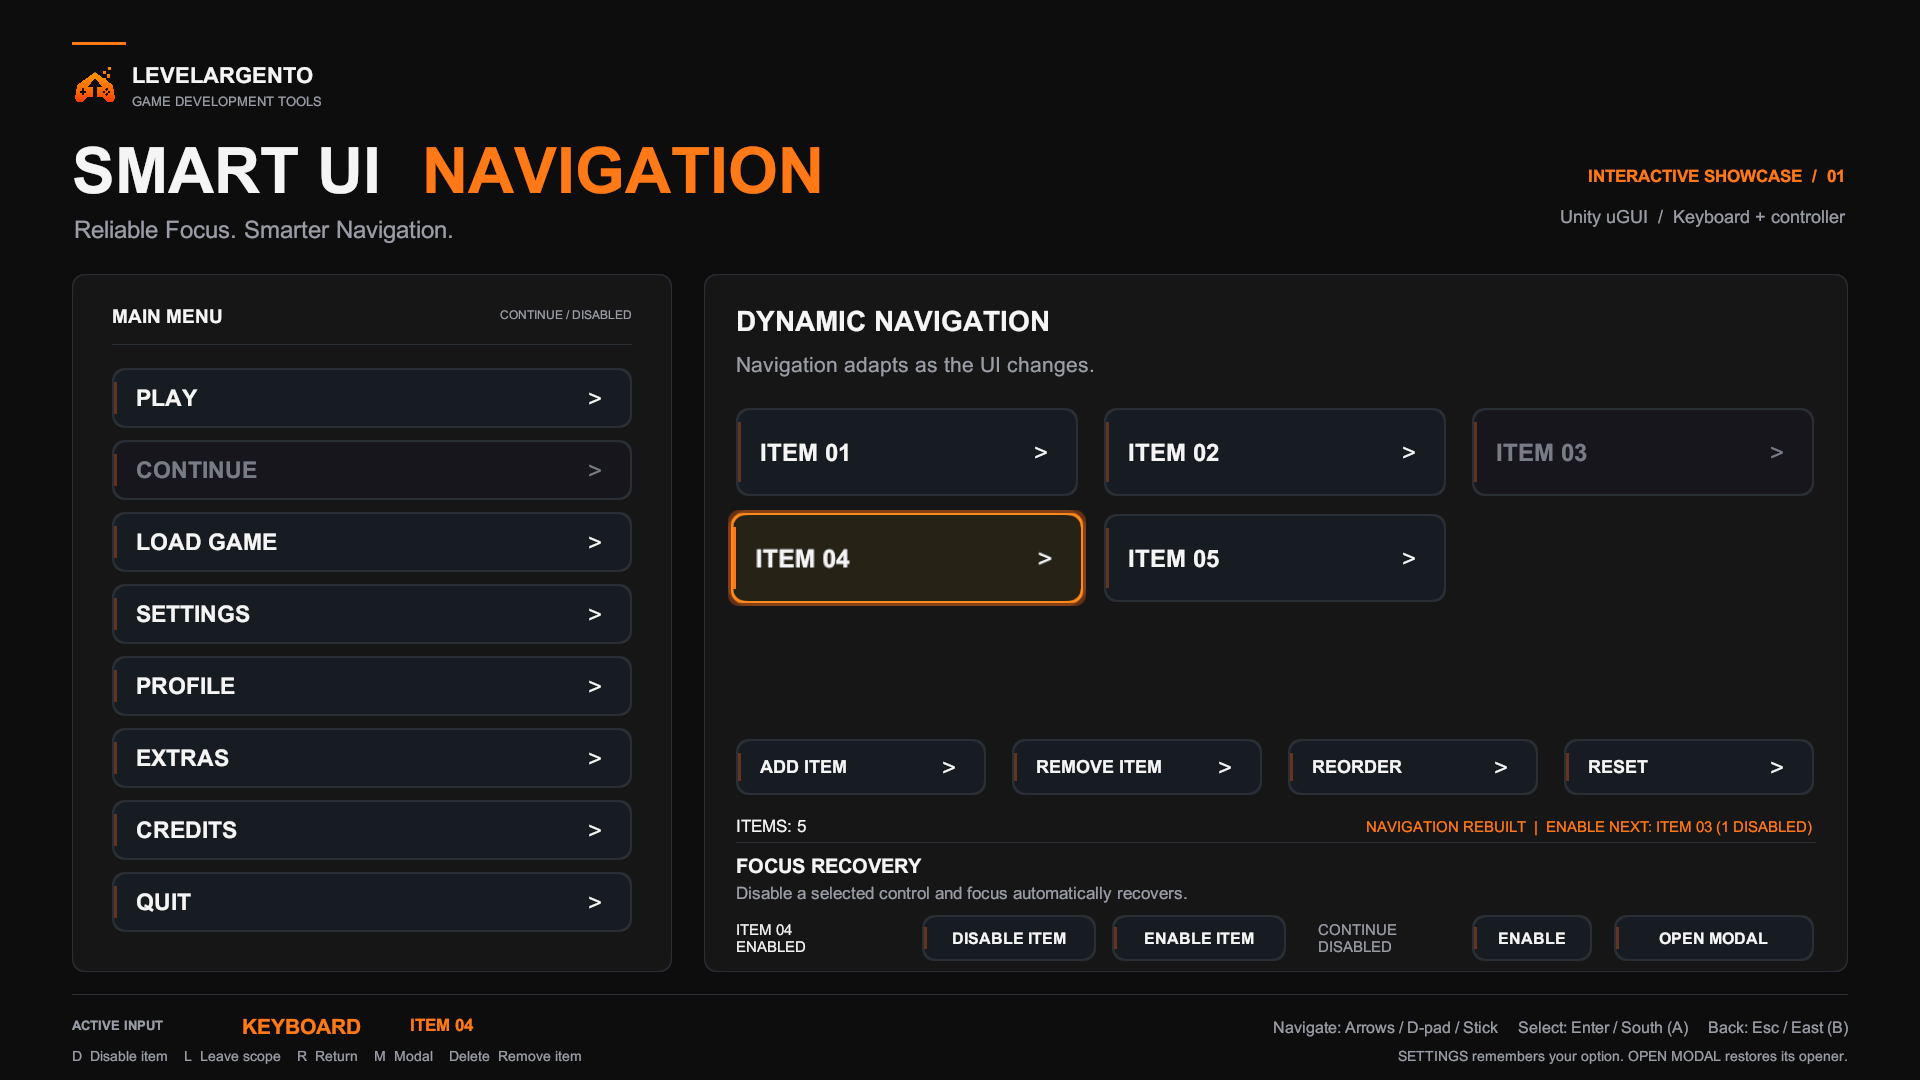
Task: Select the ITEM 01 button
Action: 907,452
